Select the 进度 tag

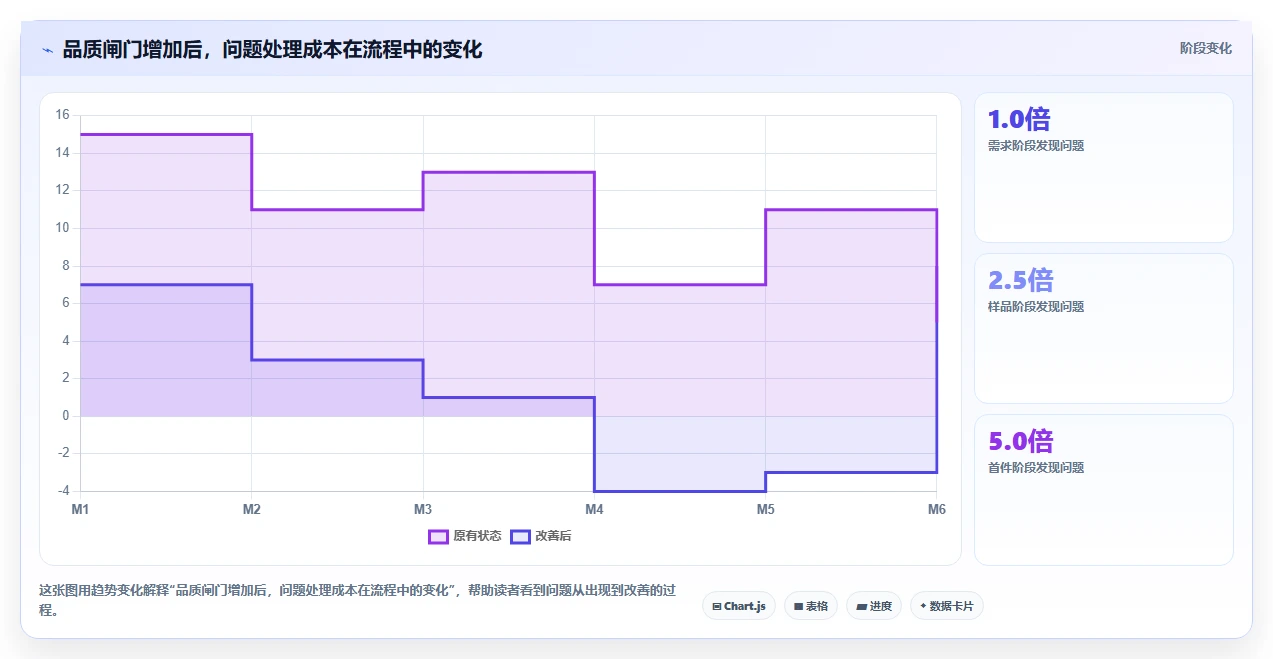[874, 606]
